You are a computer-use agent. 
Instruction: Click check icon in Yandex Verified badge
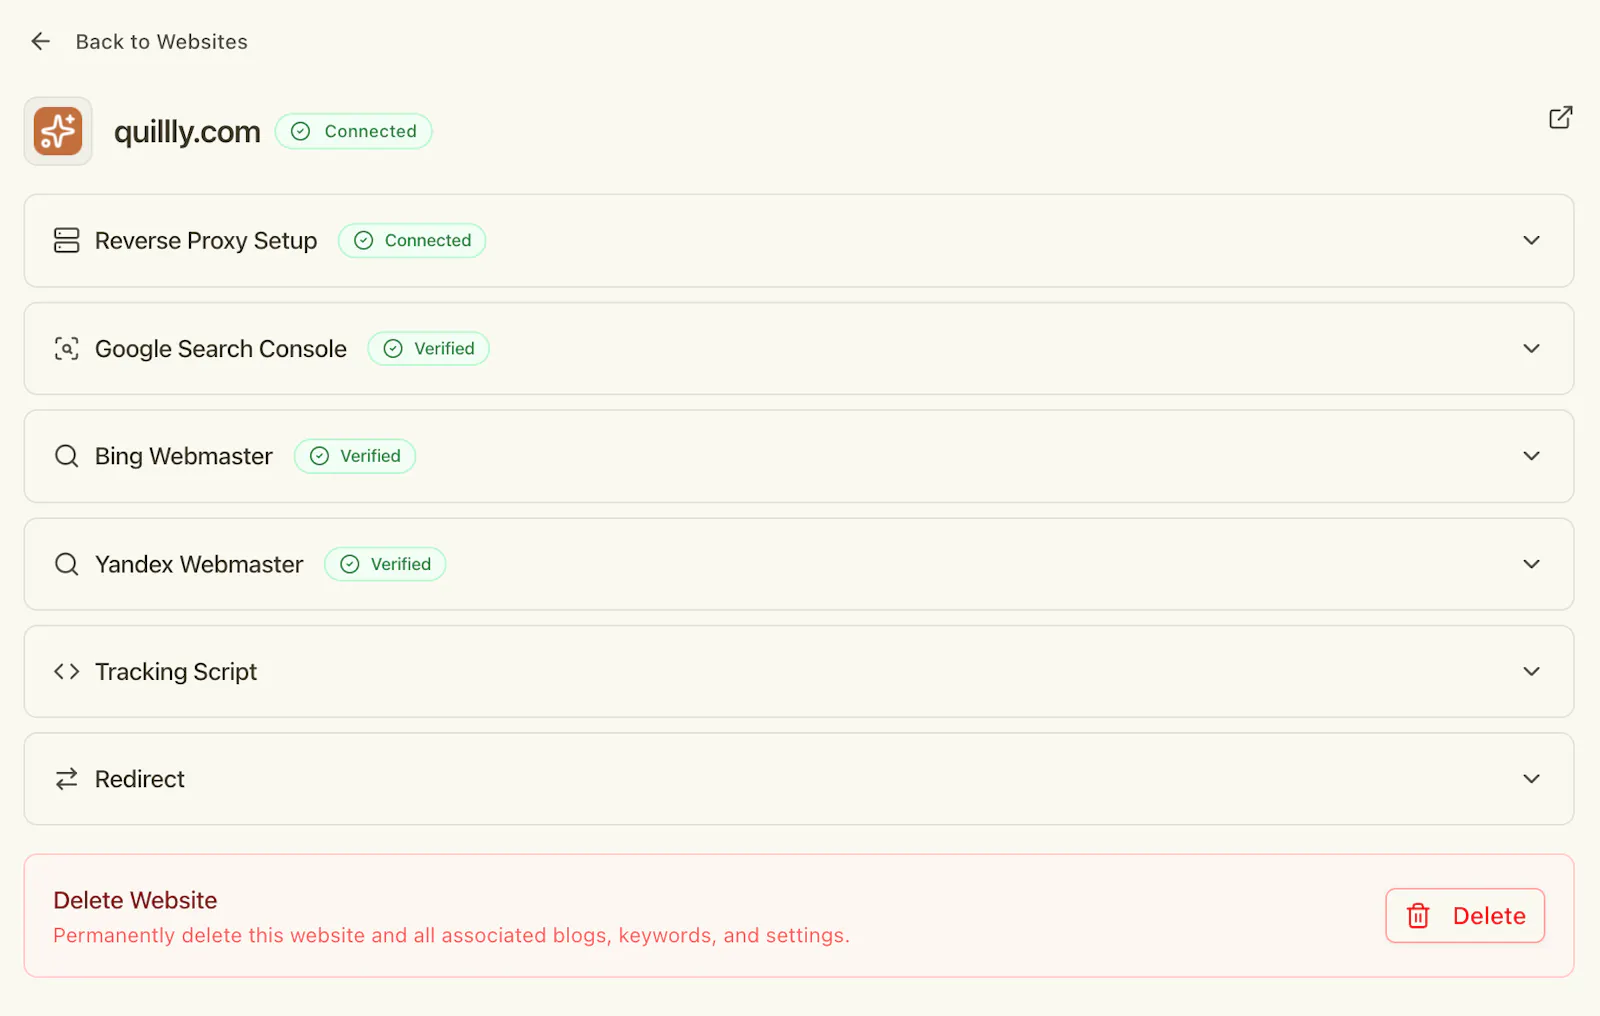(350, 564)
